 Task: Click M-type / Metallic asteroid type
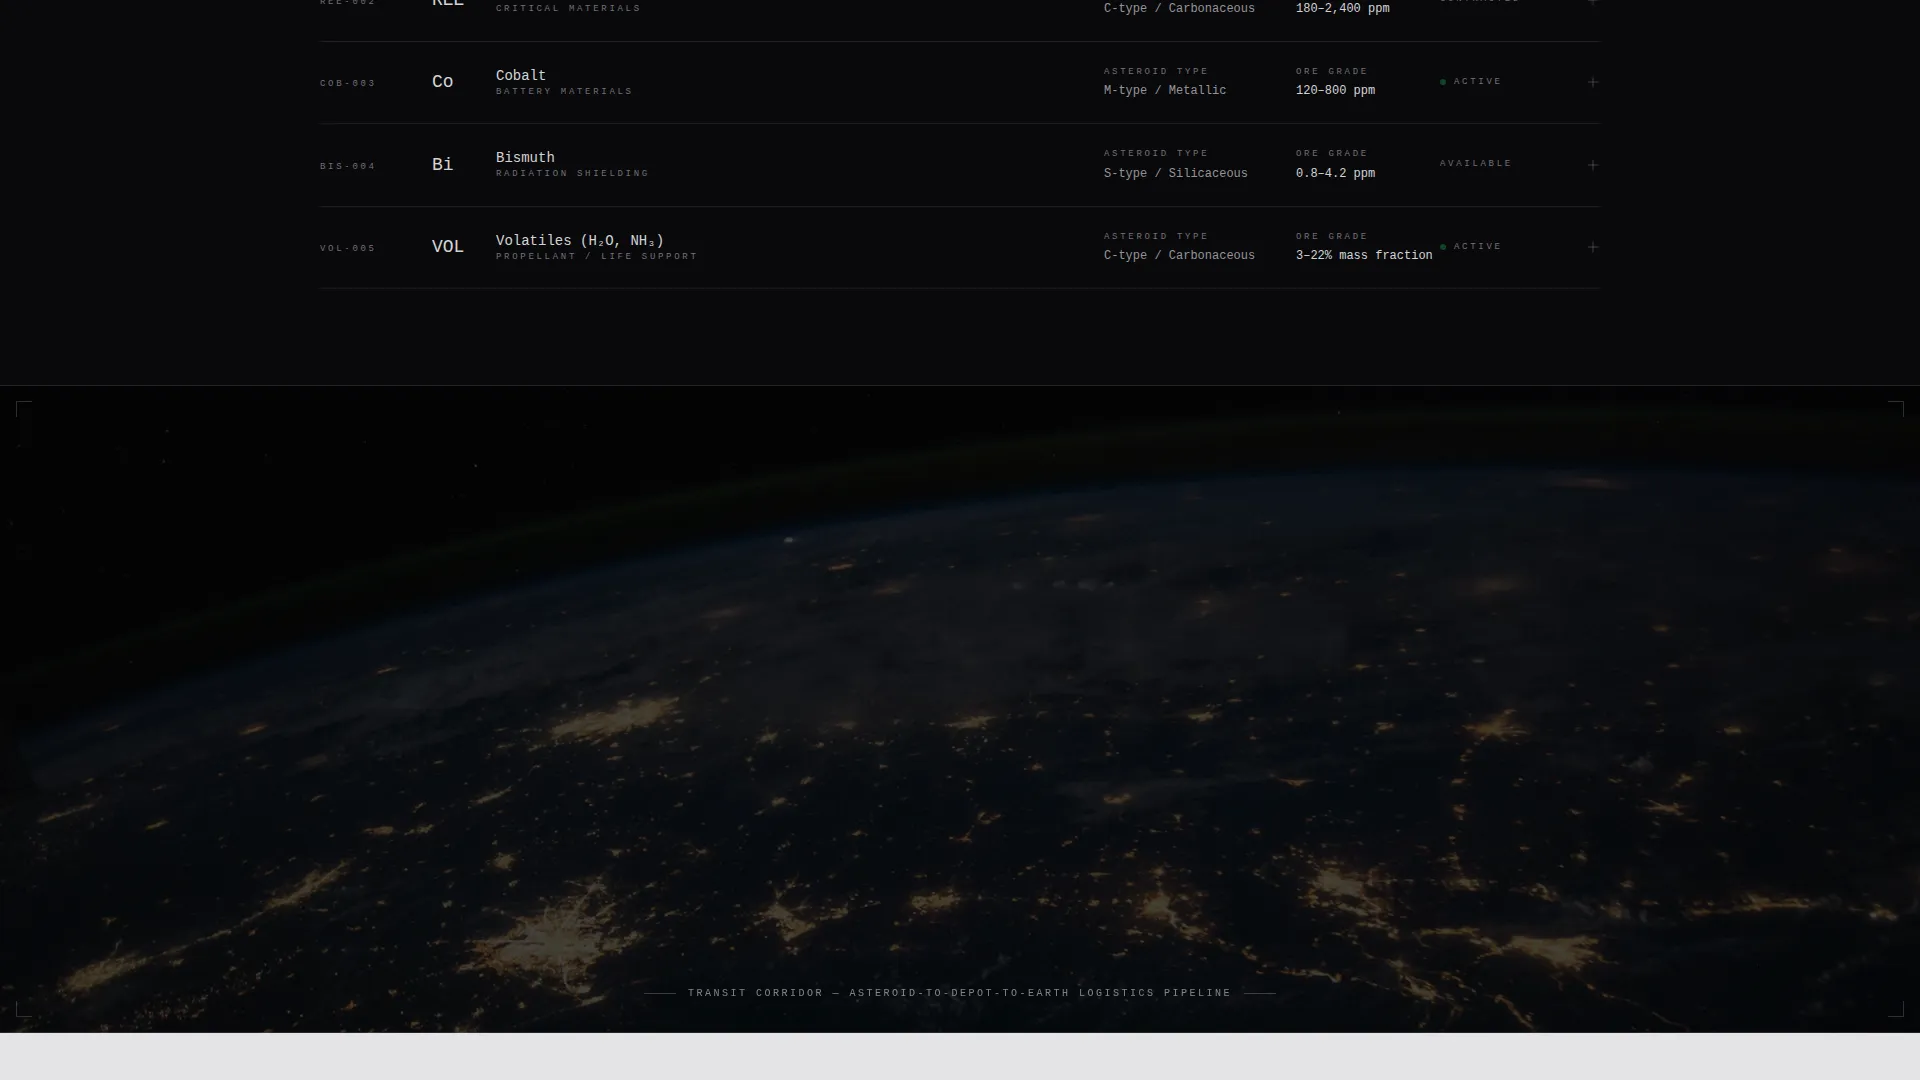point(1165,91)
